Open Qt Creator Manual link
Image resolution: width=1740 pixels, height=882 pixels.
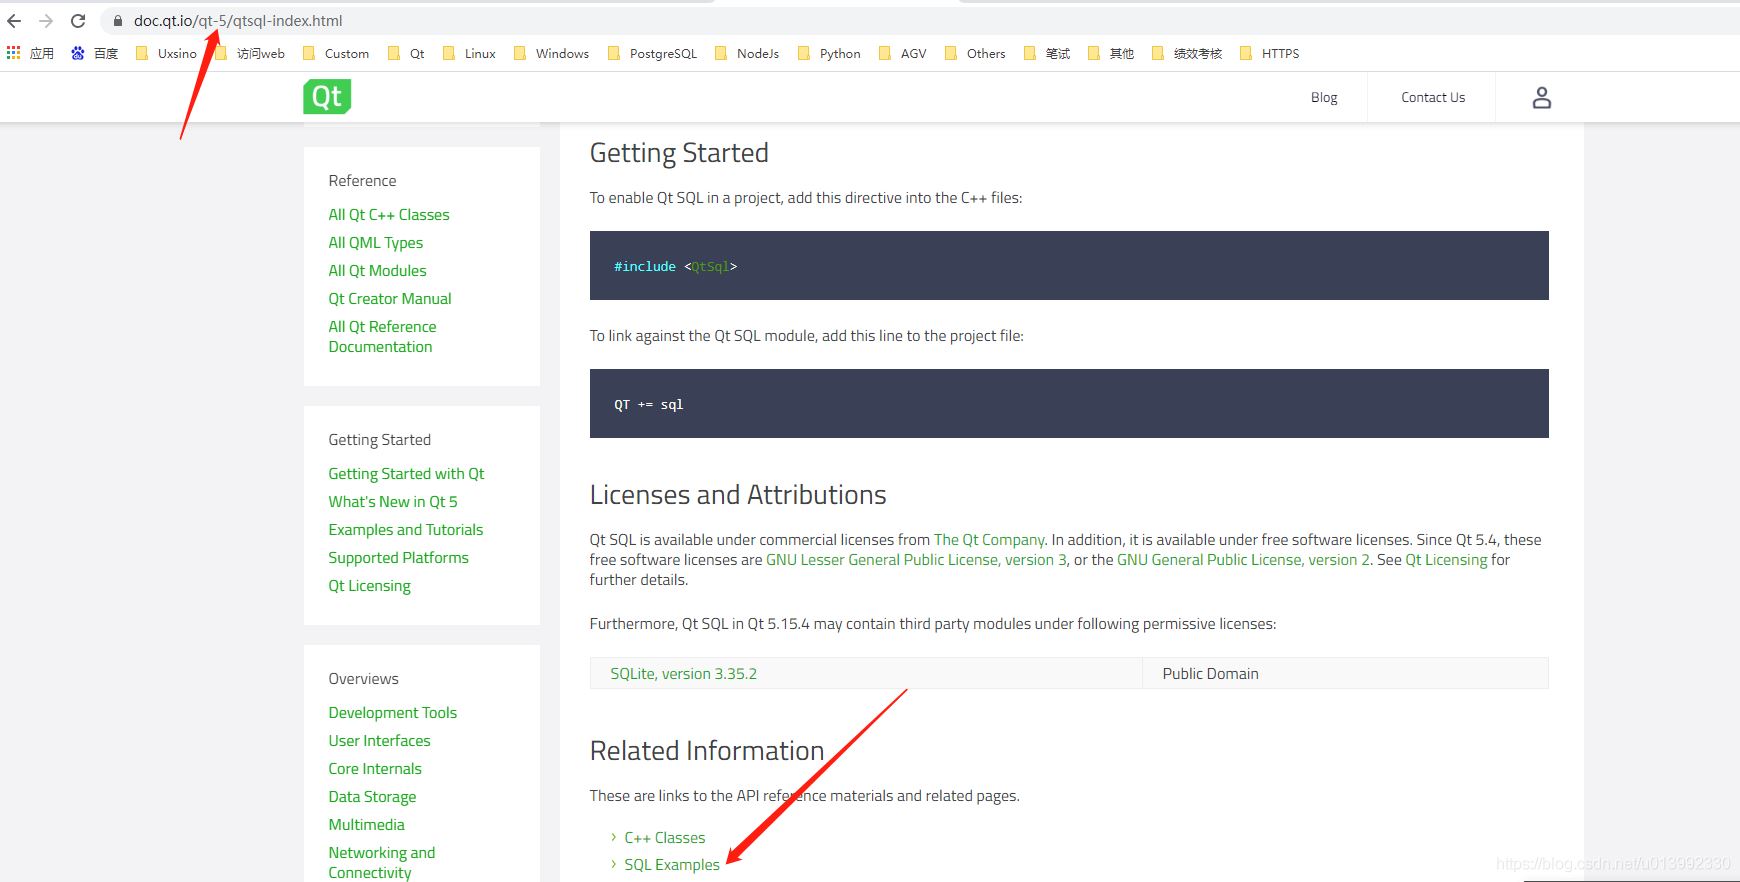pyautogui.click(x=390, y=298)
